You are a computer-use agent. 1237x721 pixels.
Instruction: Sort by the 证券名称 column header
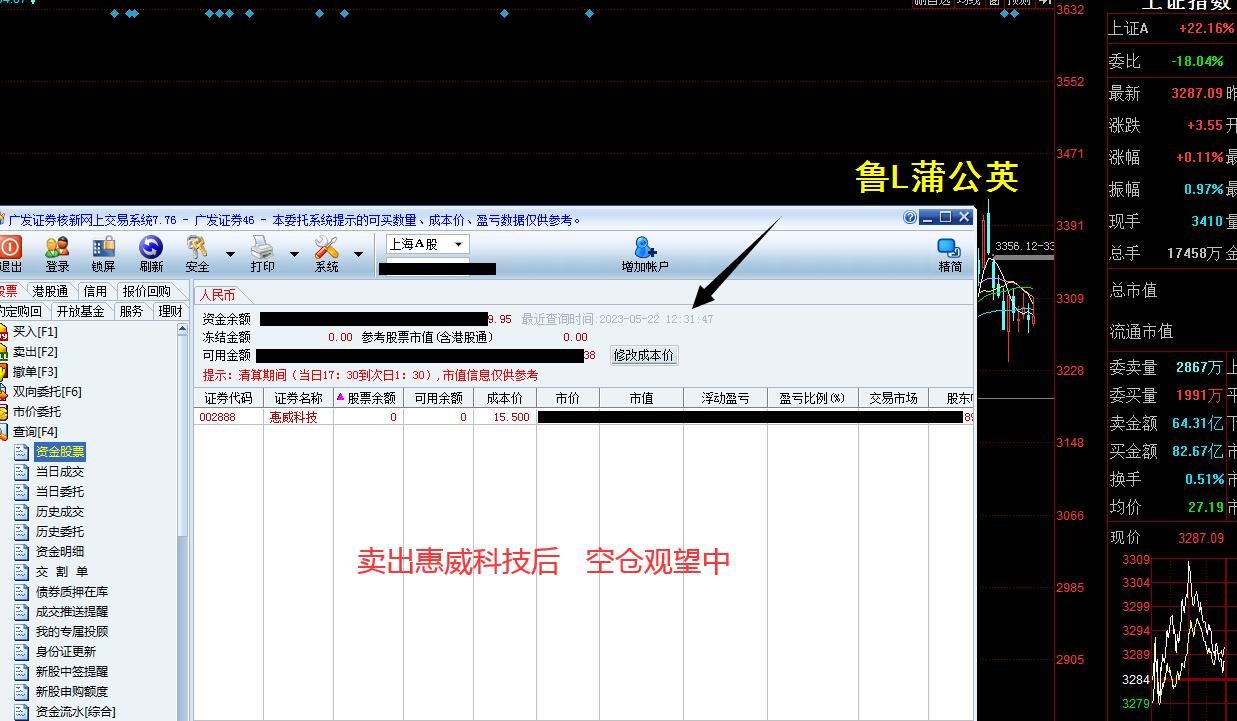(x=298, y=398)
